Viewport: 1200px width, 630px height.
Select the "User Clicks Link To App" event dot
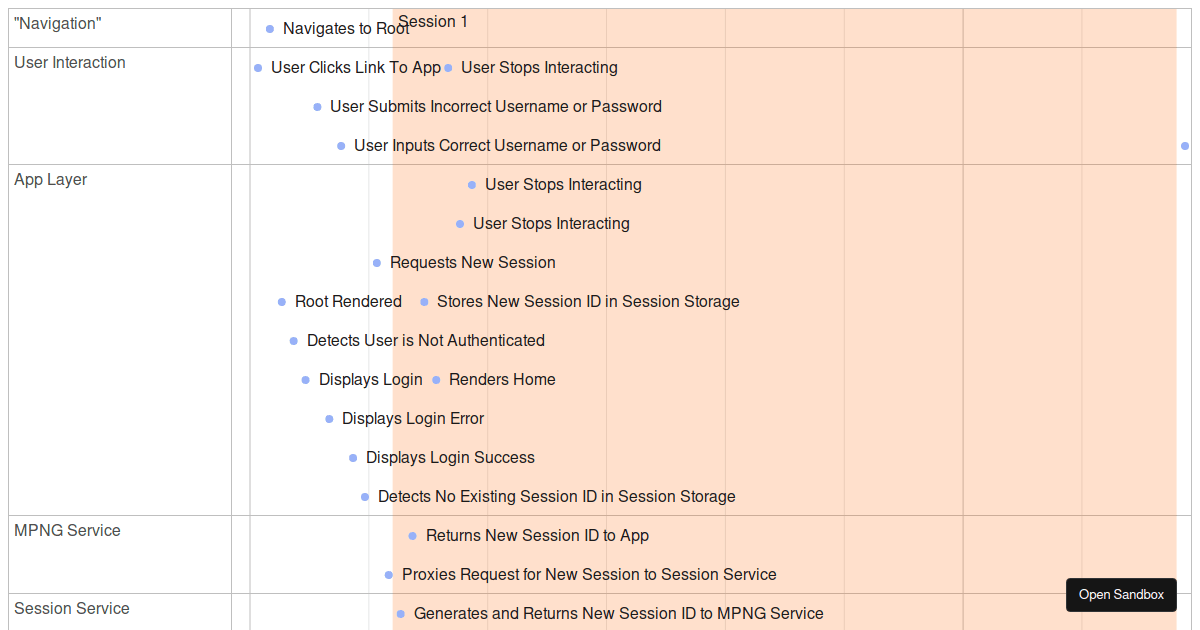coord(258,68)
